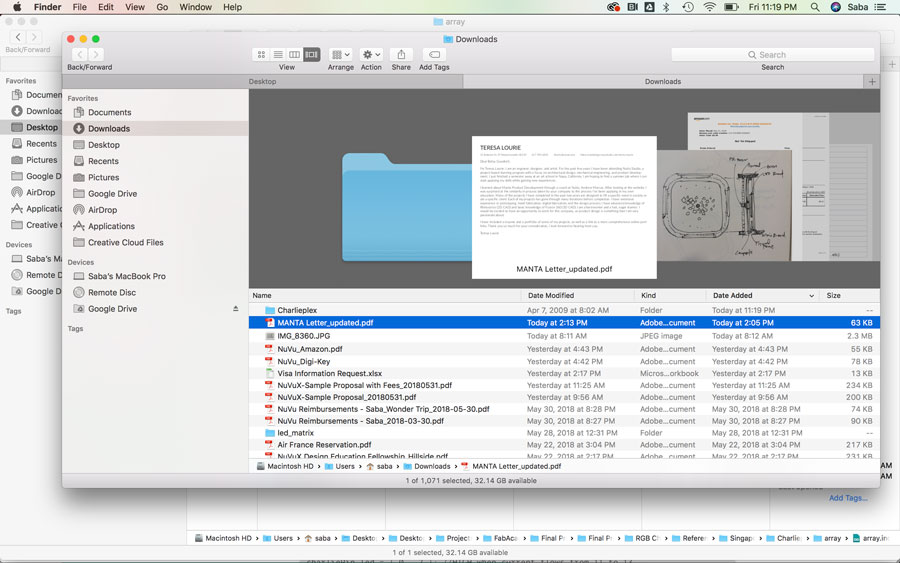Select the Downloads tab

click(663, 81)
